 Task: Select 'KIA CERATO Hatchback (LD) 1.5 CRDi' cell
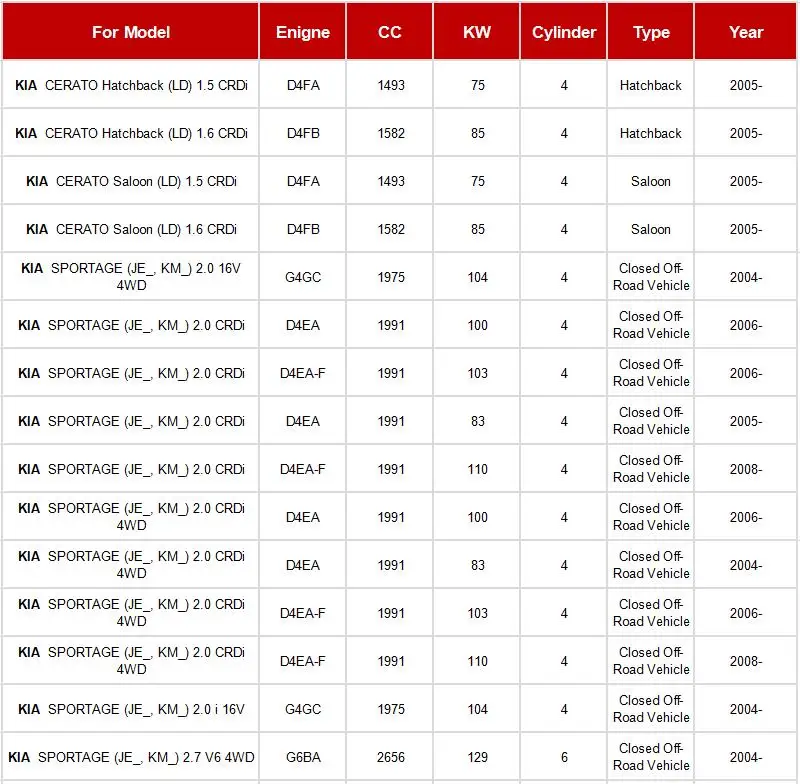[131, 85]
